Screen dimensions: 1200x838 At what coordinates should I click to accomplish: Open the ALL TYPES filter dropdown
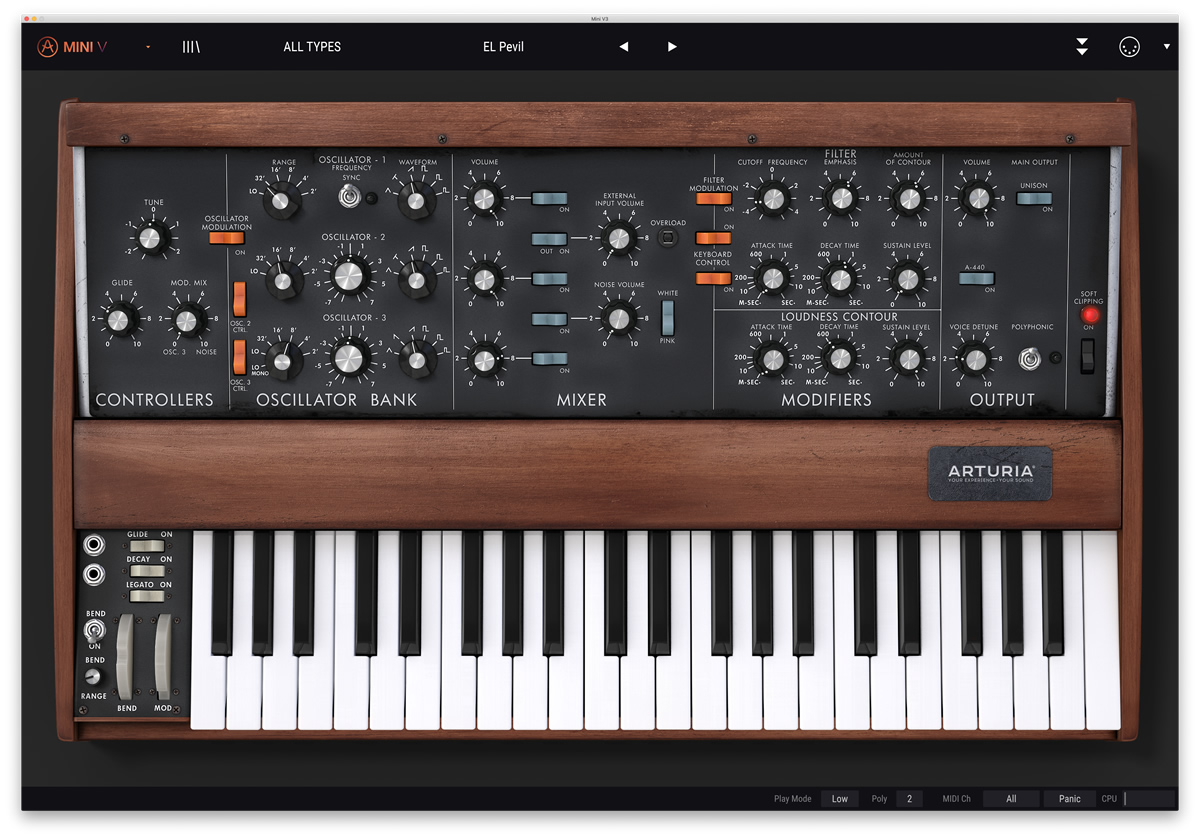pyautogui.click(x=312, y=46)
